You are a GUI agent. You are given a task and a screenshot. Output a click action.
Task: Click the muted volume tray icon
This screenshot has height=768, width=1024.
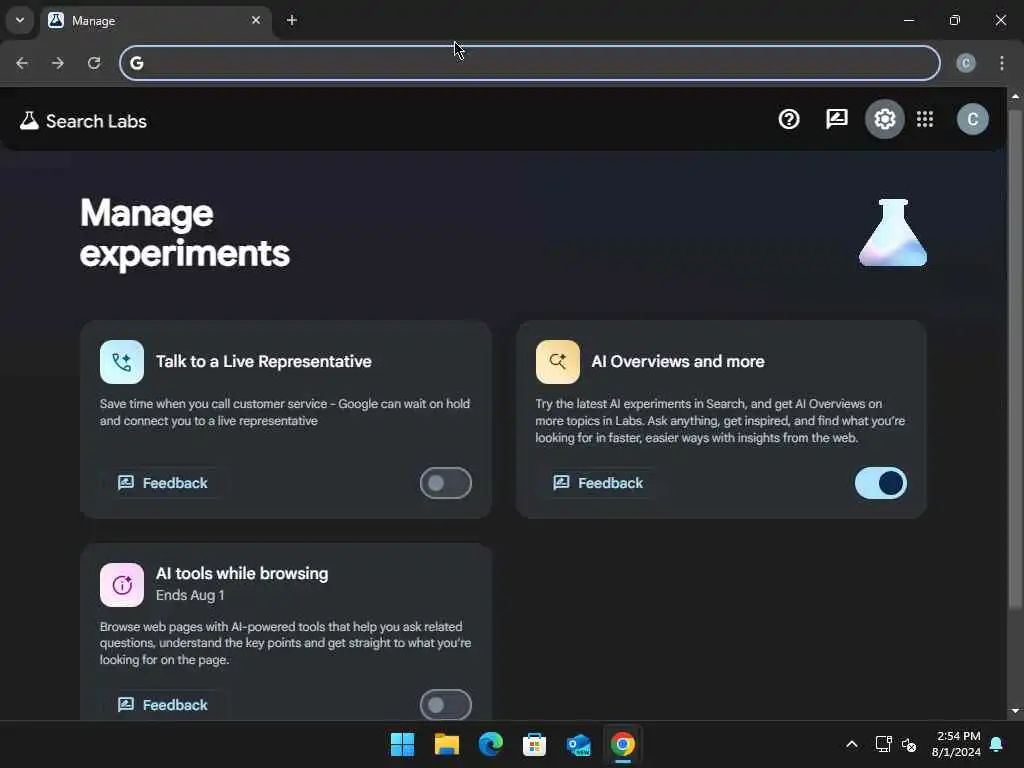point(908,744)
